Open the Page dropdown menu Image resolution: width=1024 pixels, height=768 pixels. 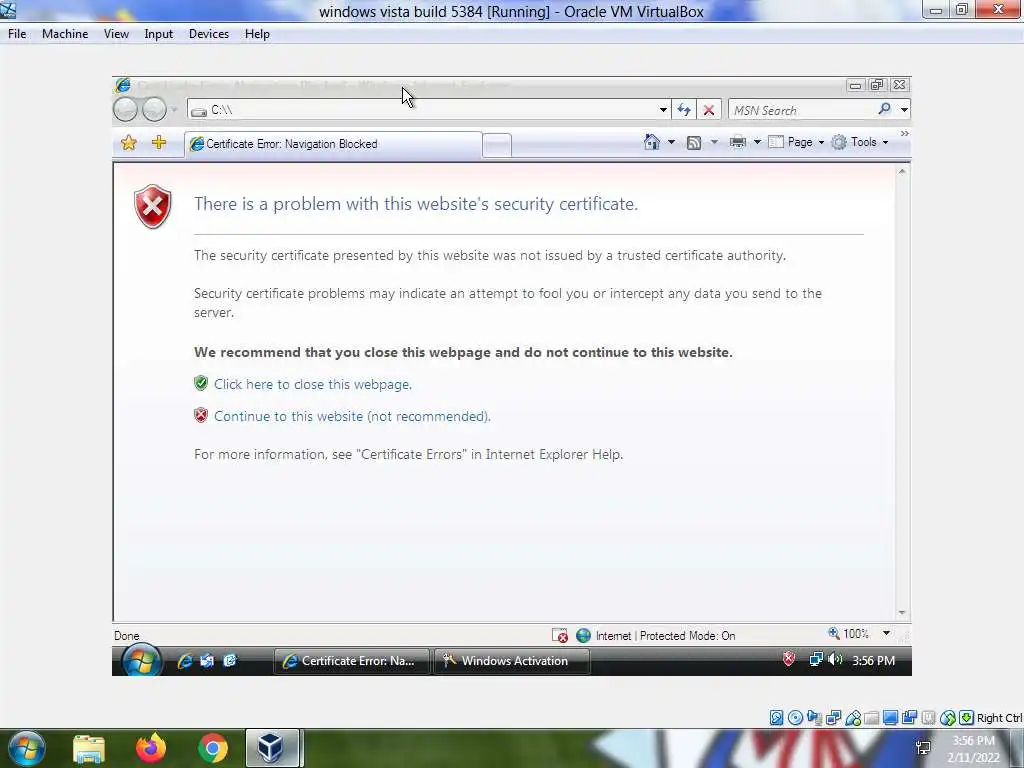797,142
